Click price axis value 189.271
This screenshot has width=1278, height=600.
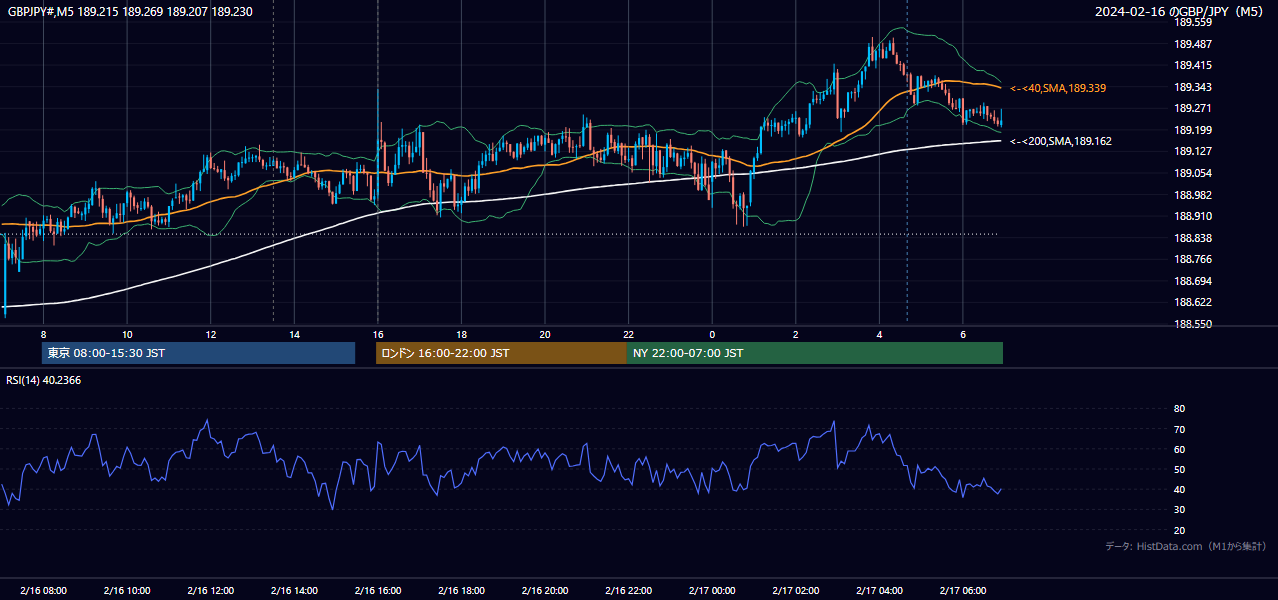(x=1193, y=108)
